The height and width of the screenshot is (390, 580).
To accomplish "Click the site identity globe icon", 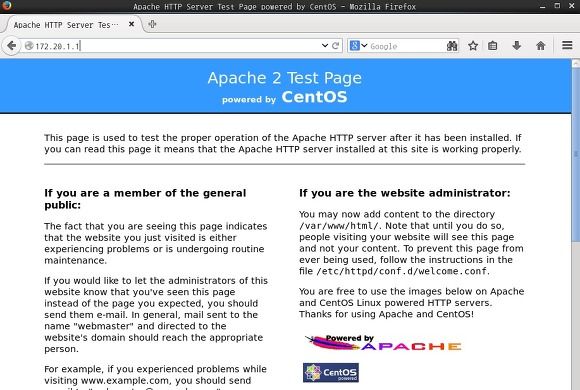I will pos(29,46).
